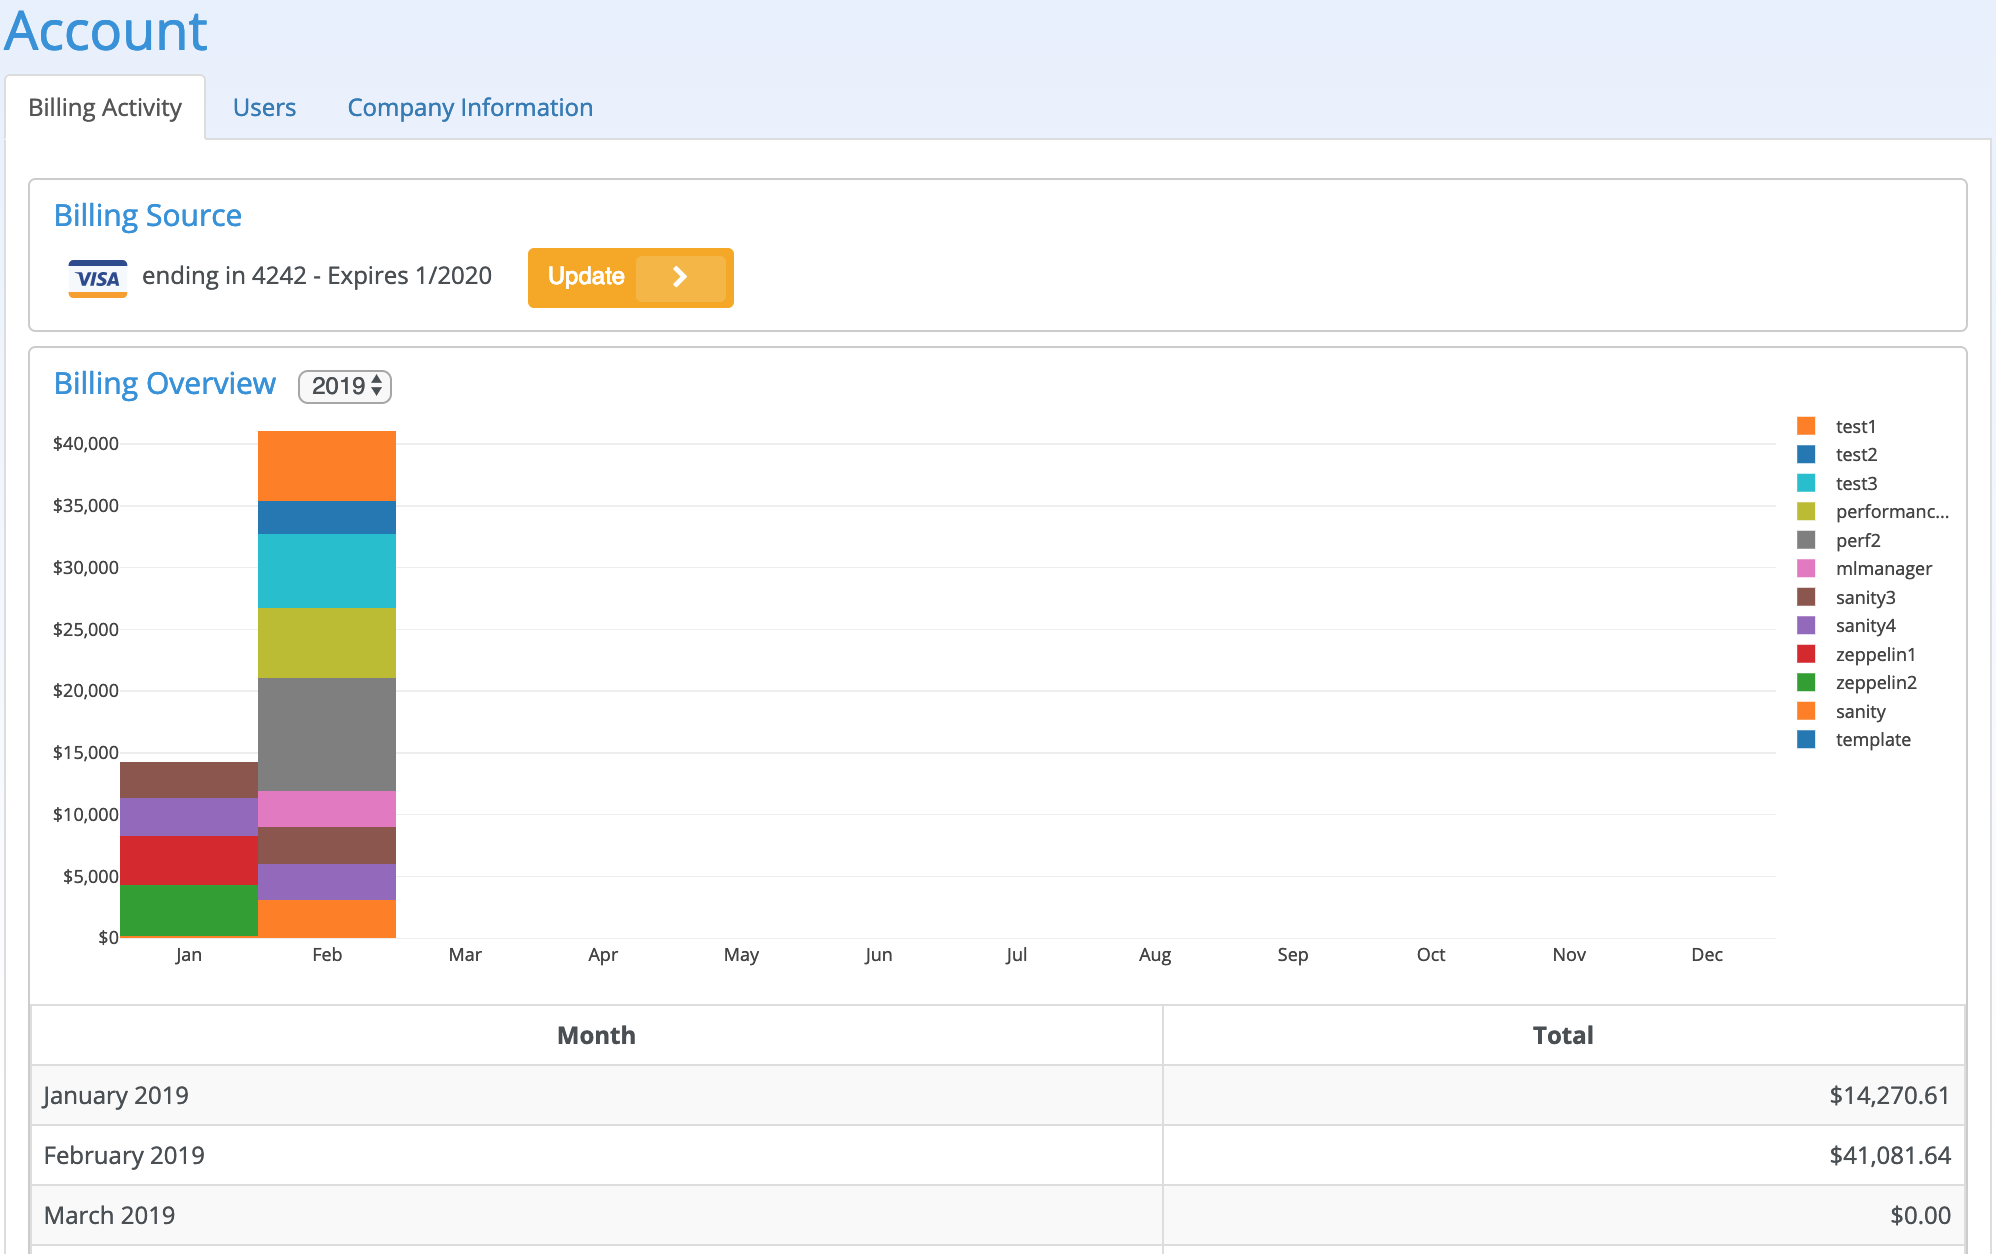Click the $41,081.64 total cell
This screenshot has height=1254, width=1996.
pyautogui.click(x=1563, y=1155)
